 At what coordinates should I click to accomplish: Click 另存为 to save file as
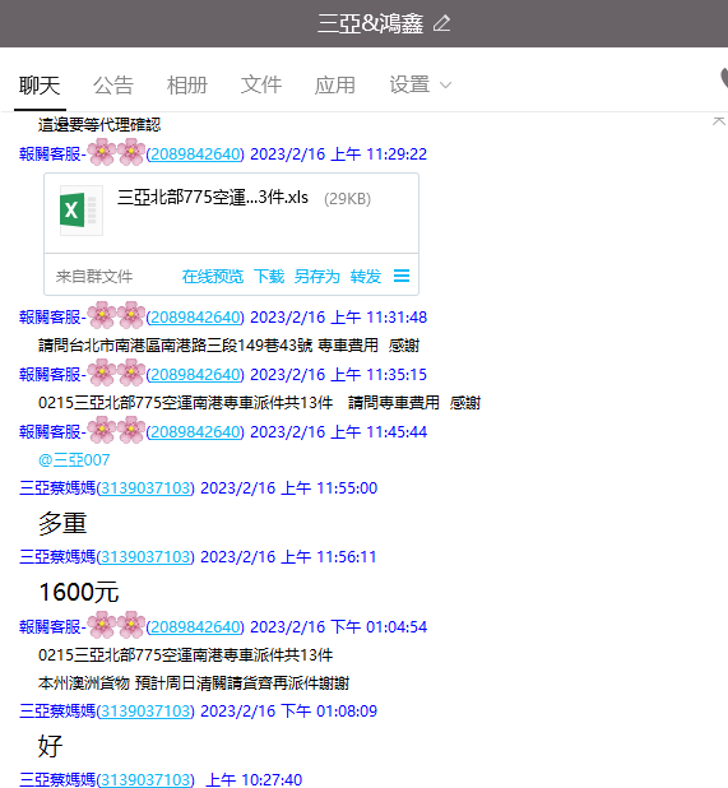316,276
